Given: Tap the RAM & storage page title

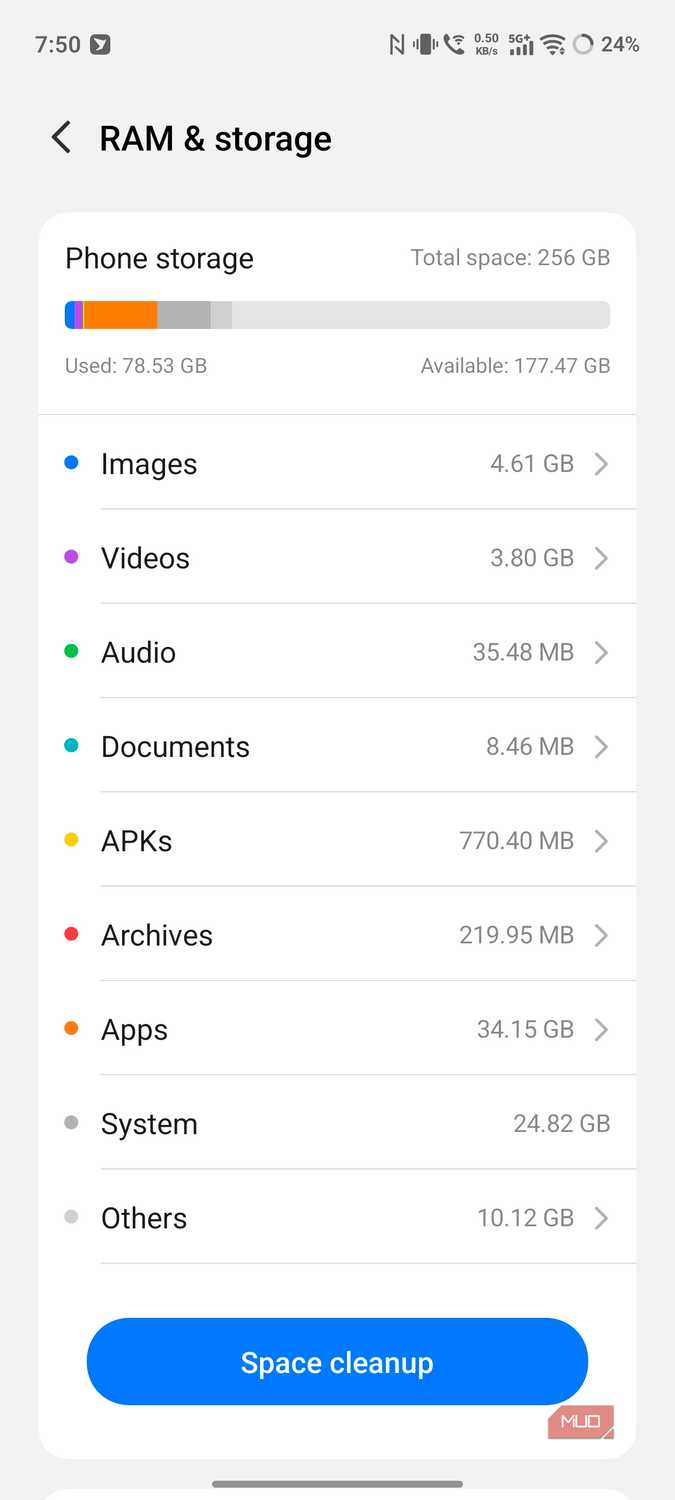Looking at the screenshot, I should (215, 138).
